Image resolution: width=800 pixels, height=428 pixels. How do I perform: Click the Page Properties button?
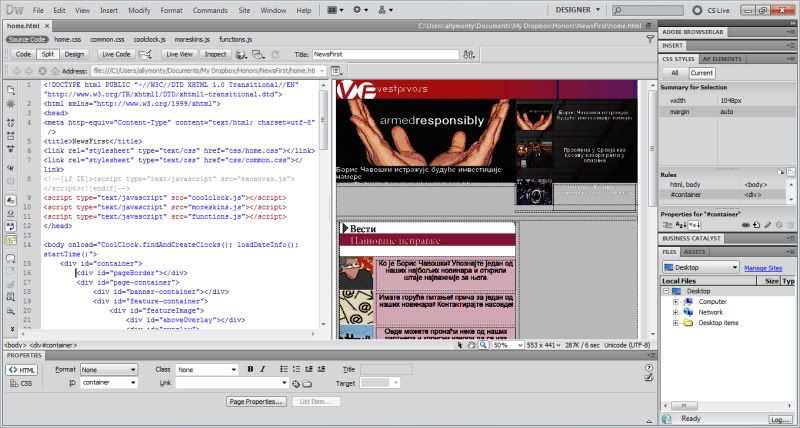point(257,401)
